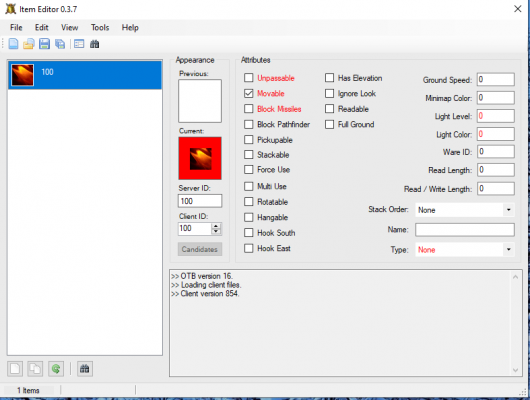Duplicate item using bottom copy icon
Screen dimensions: 530x400
pyautogui.click(x=35, y=369)
